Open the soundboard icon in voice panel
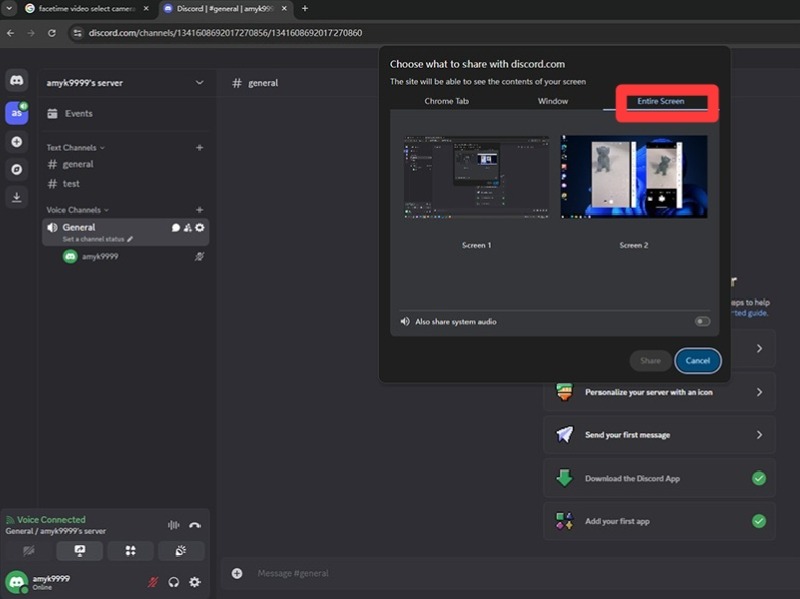The width and height of the screenshot is (800, 599). pyautogui.click(x=181, y=551)
